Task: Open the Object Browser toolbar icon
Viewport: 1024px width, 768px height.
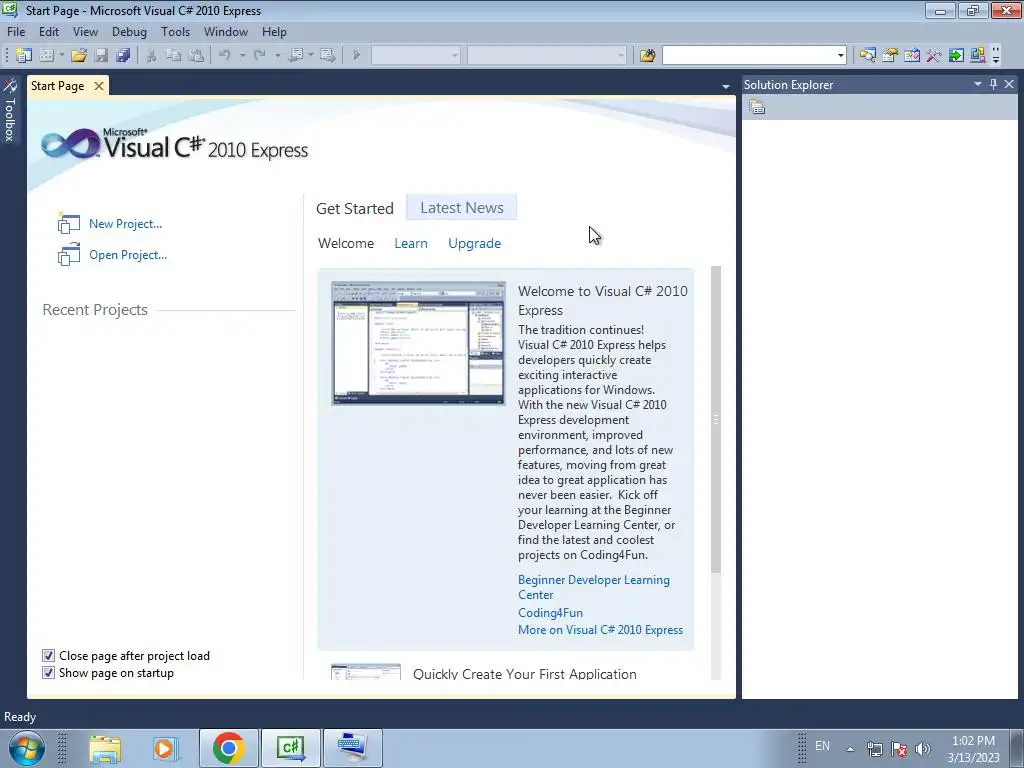Action: [912, 56]
